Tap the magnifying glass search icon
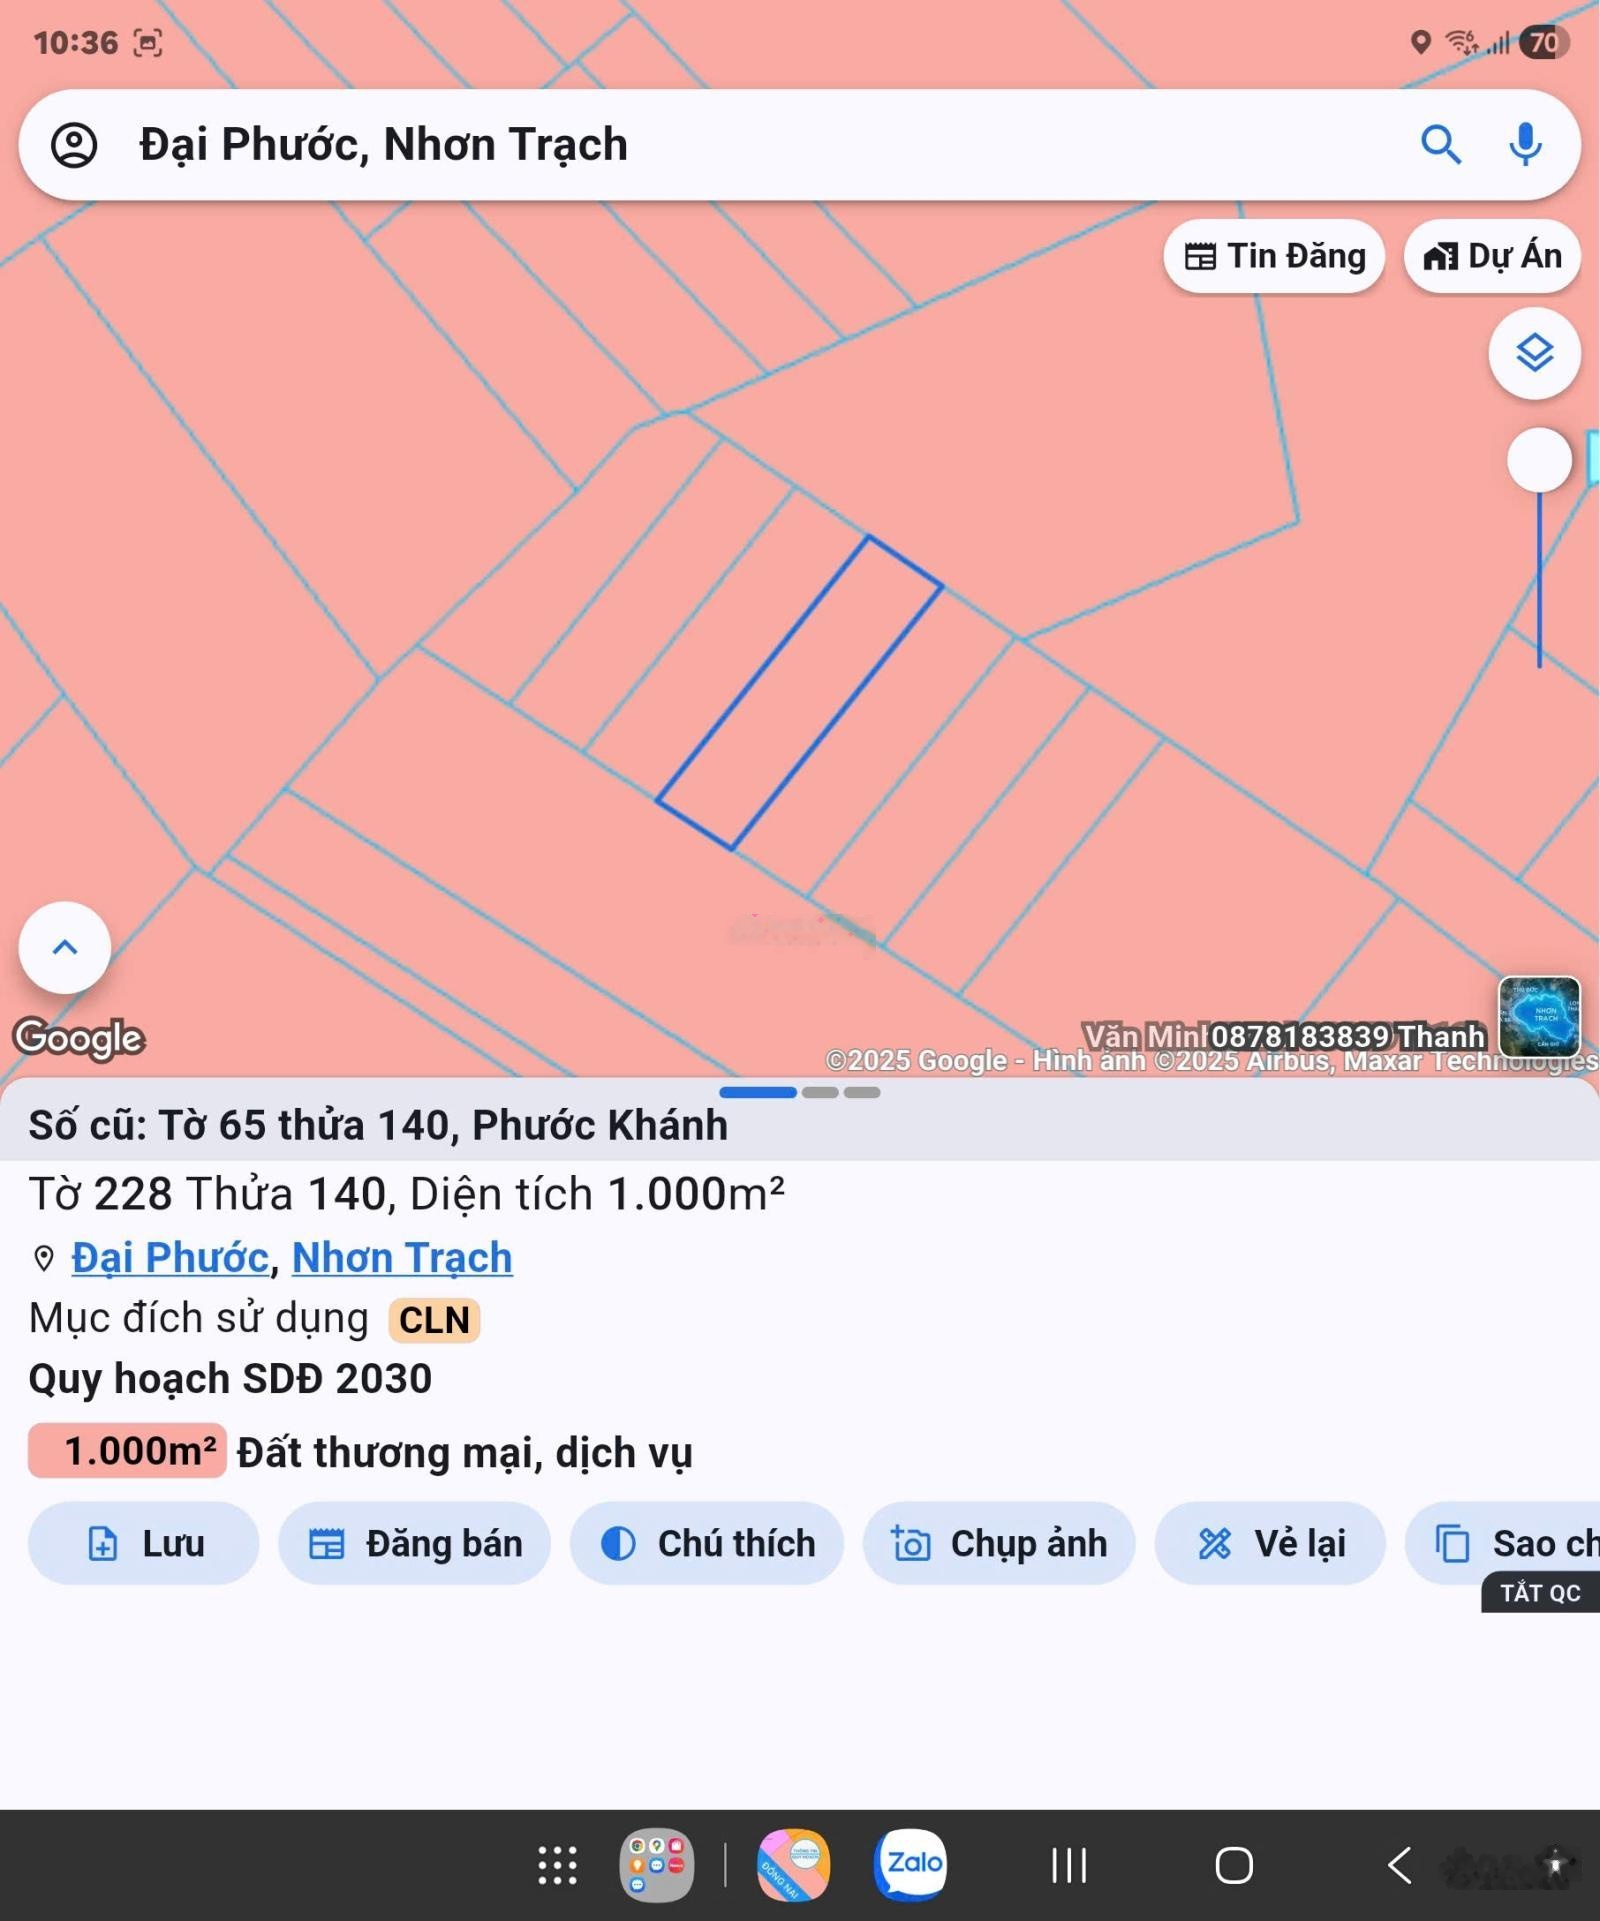 point(1440,145)
